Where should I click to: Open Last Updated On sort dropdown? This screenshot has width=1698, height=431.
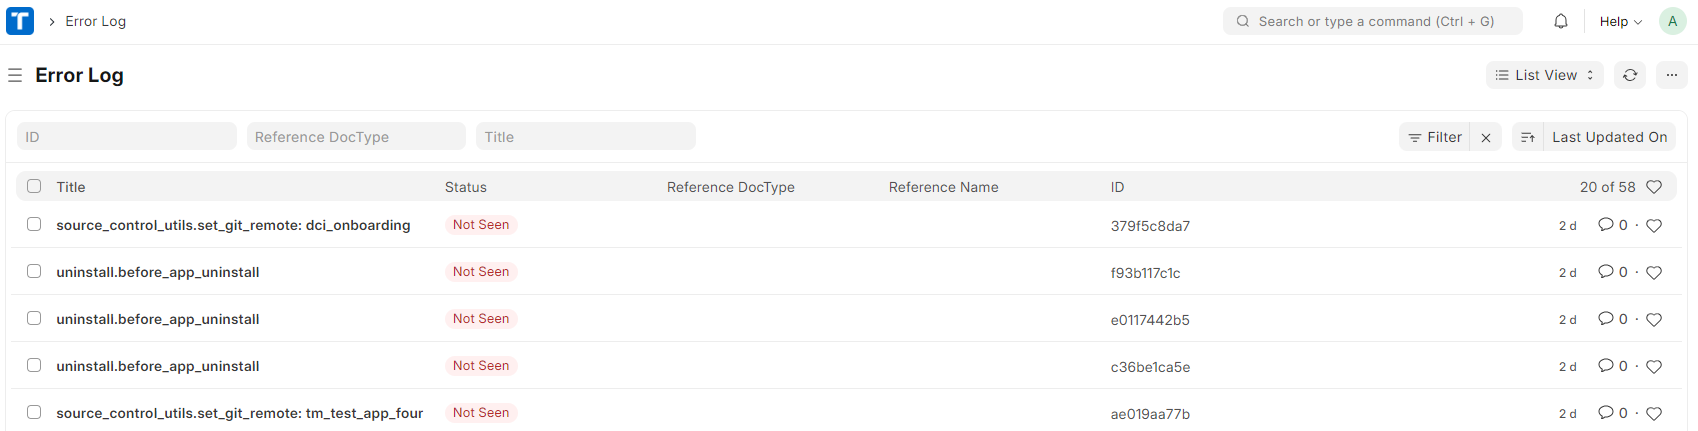click(1609, 138)
